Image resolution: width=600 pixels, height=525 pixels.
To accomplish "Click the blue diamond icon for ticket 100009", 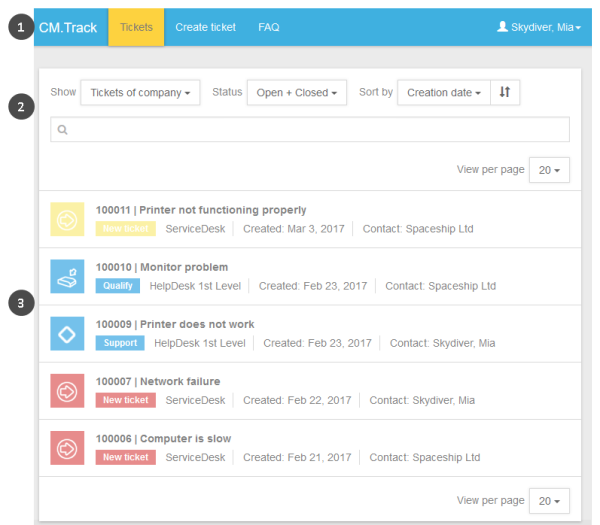I will pyautogui.click(x=67, y=333).
